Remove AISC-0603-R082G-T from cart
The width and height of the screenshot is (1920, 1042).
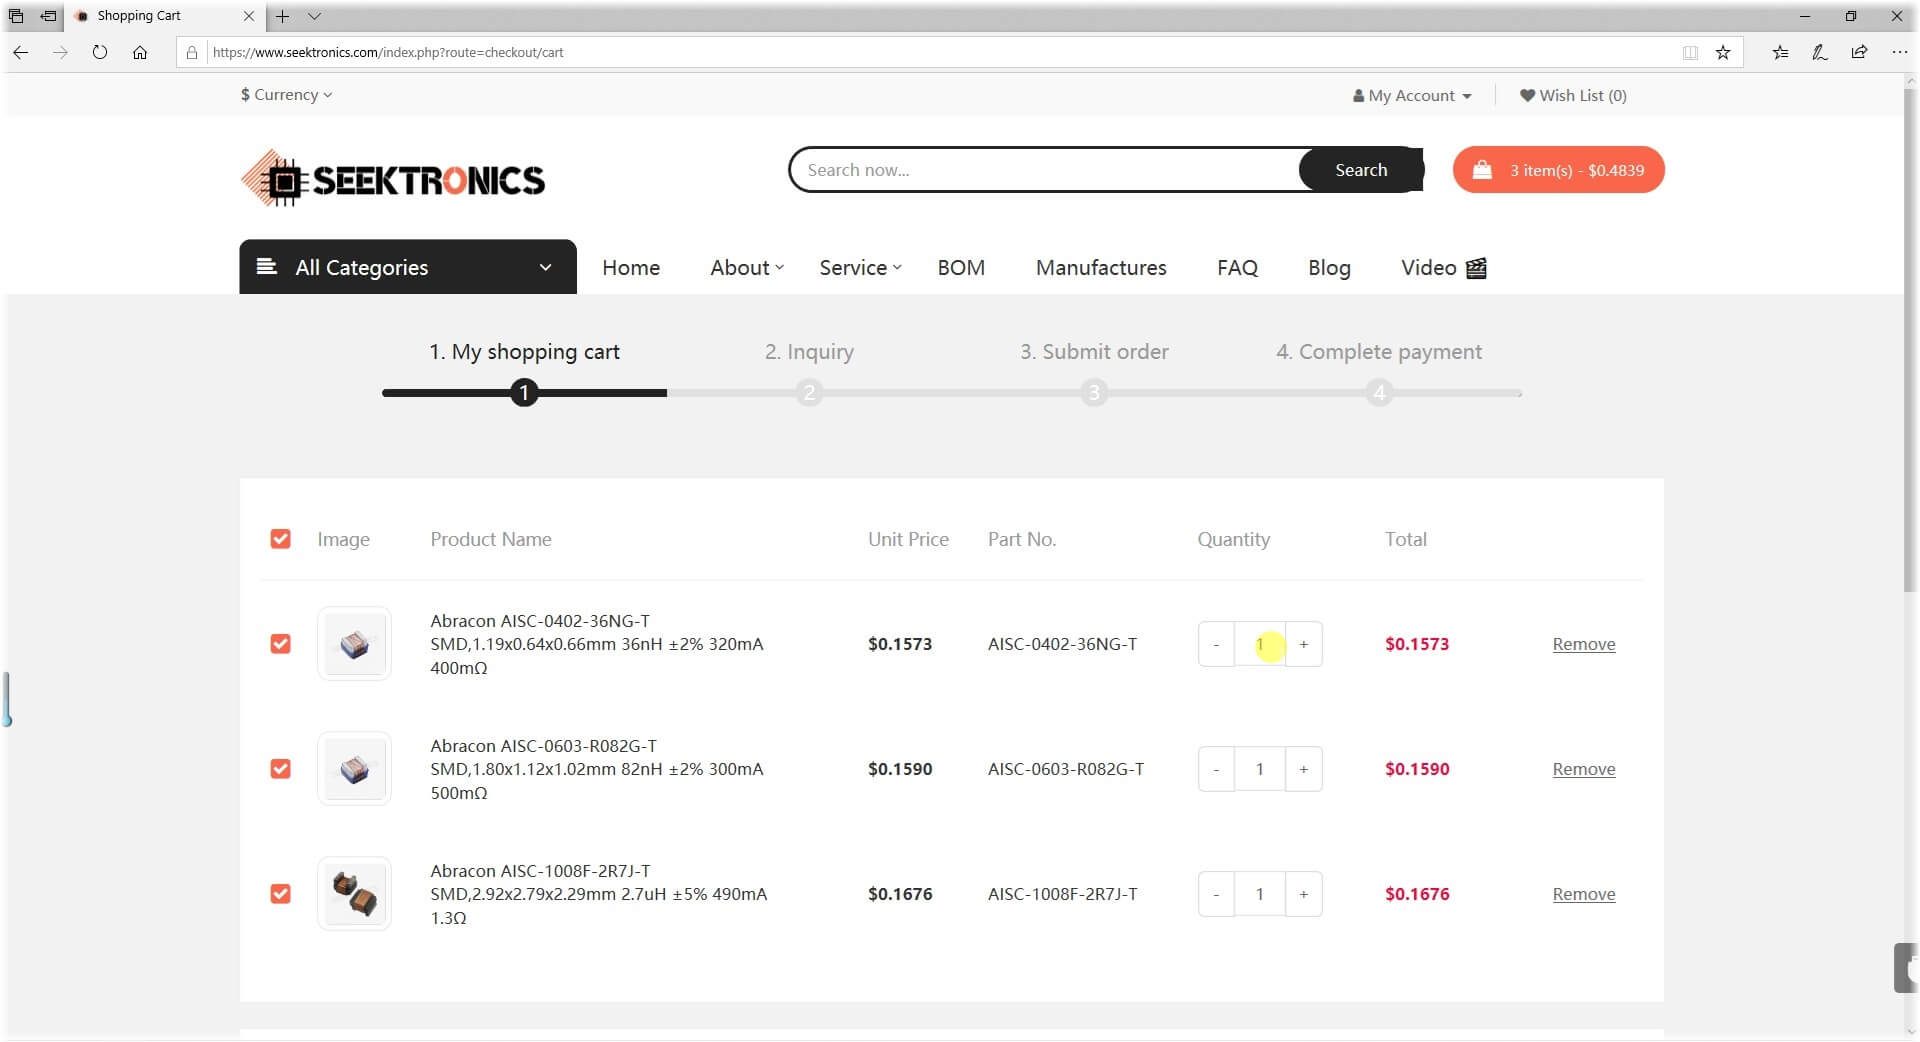click(x=1584, y=769)
